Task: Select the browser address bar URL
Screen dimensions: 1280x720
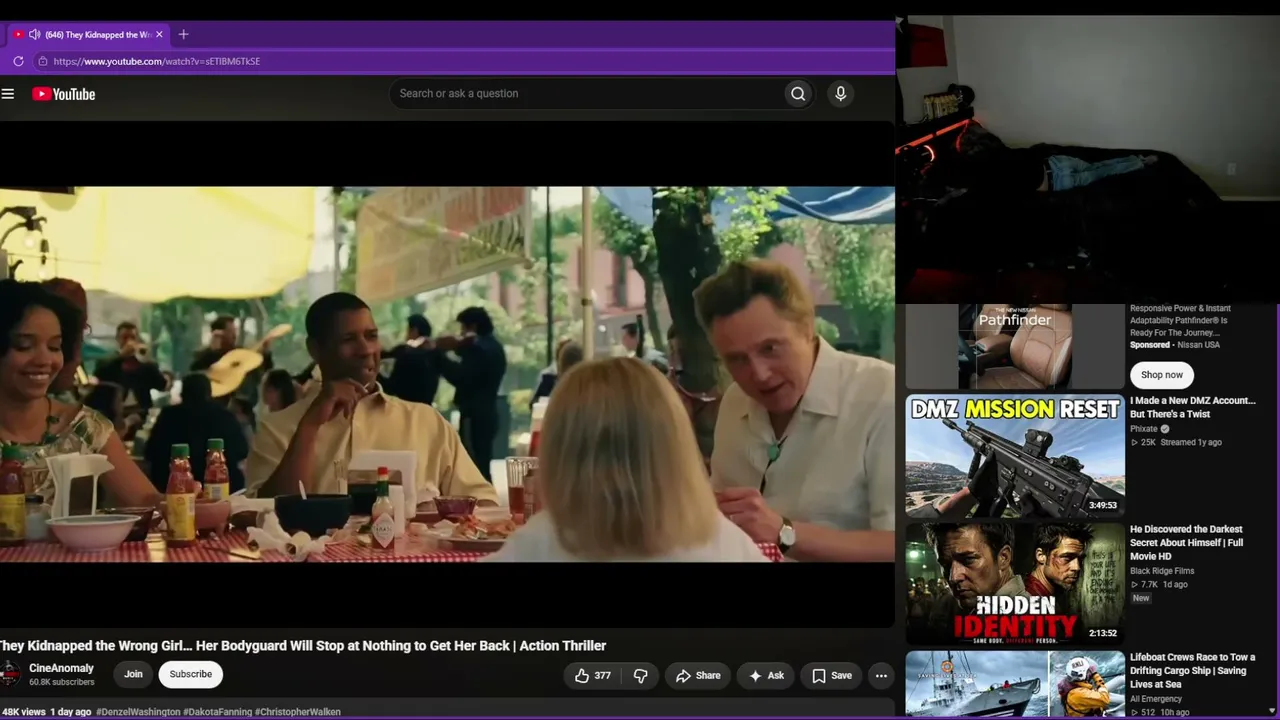Action: click(157, 61)
